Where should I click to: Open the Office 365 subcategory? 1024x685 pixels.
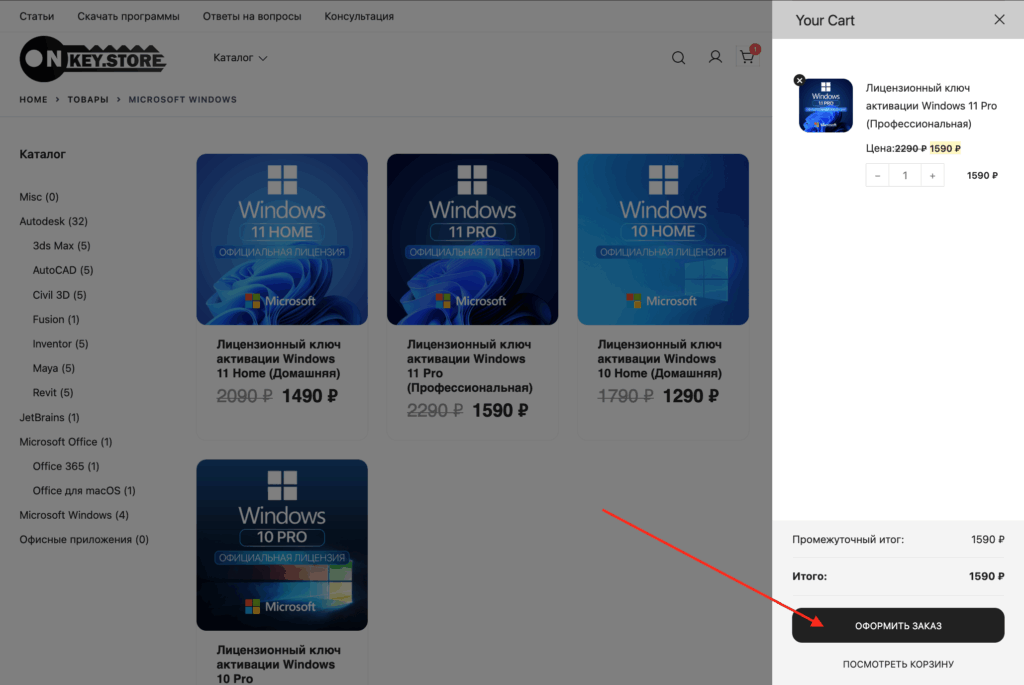[66, 466]
